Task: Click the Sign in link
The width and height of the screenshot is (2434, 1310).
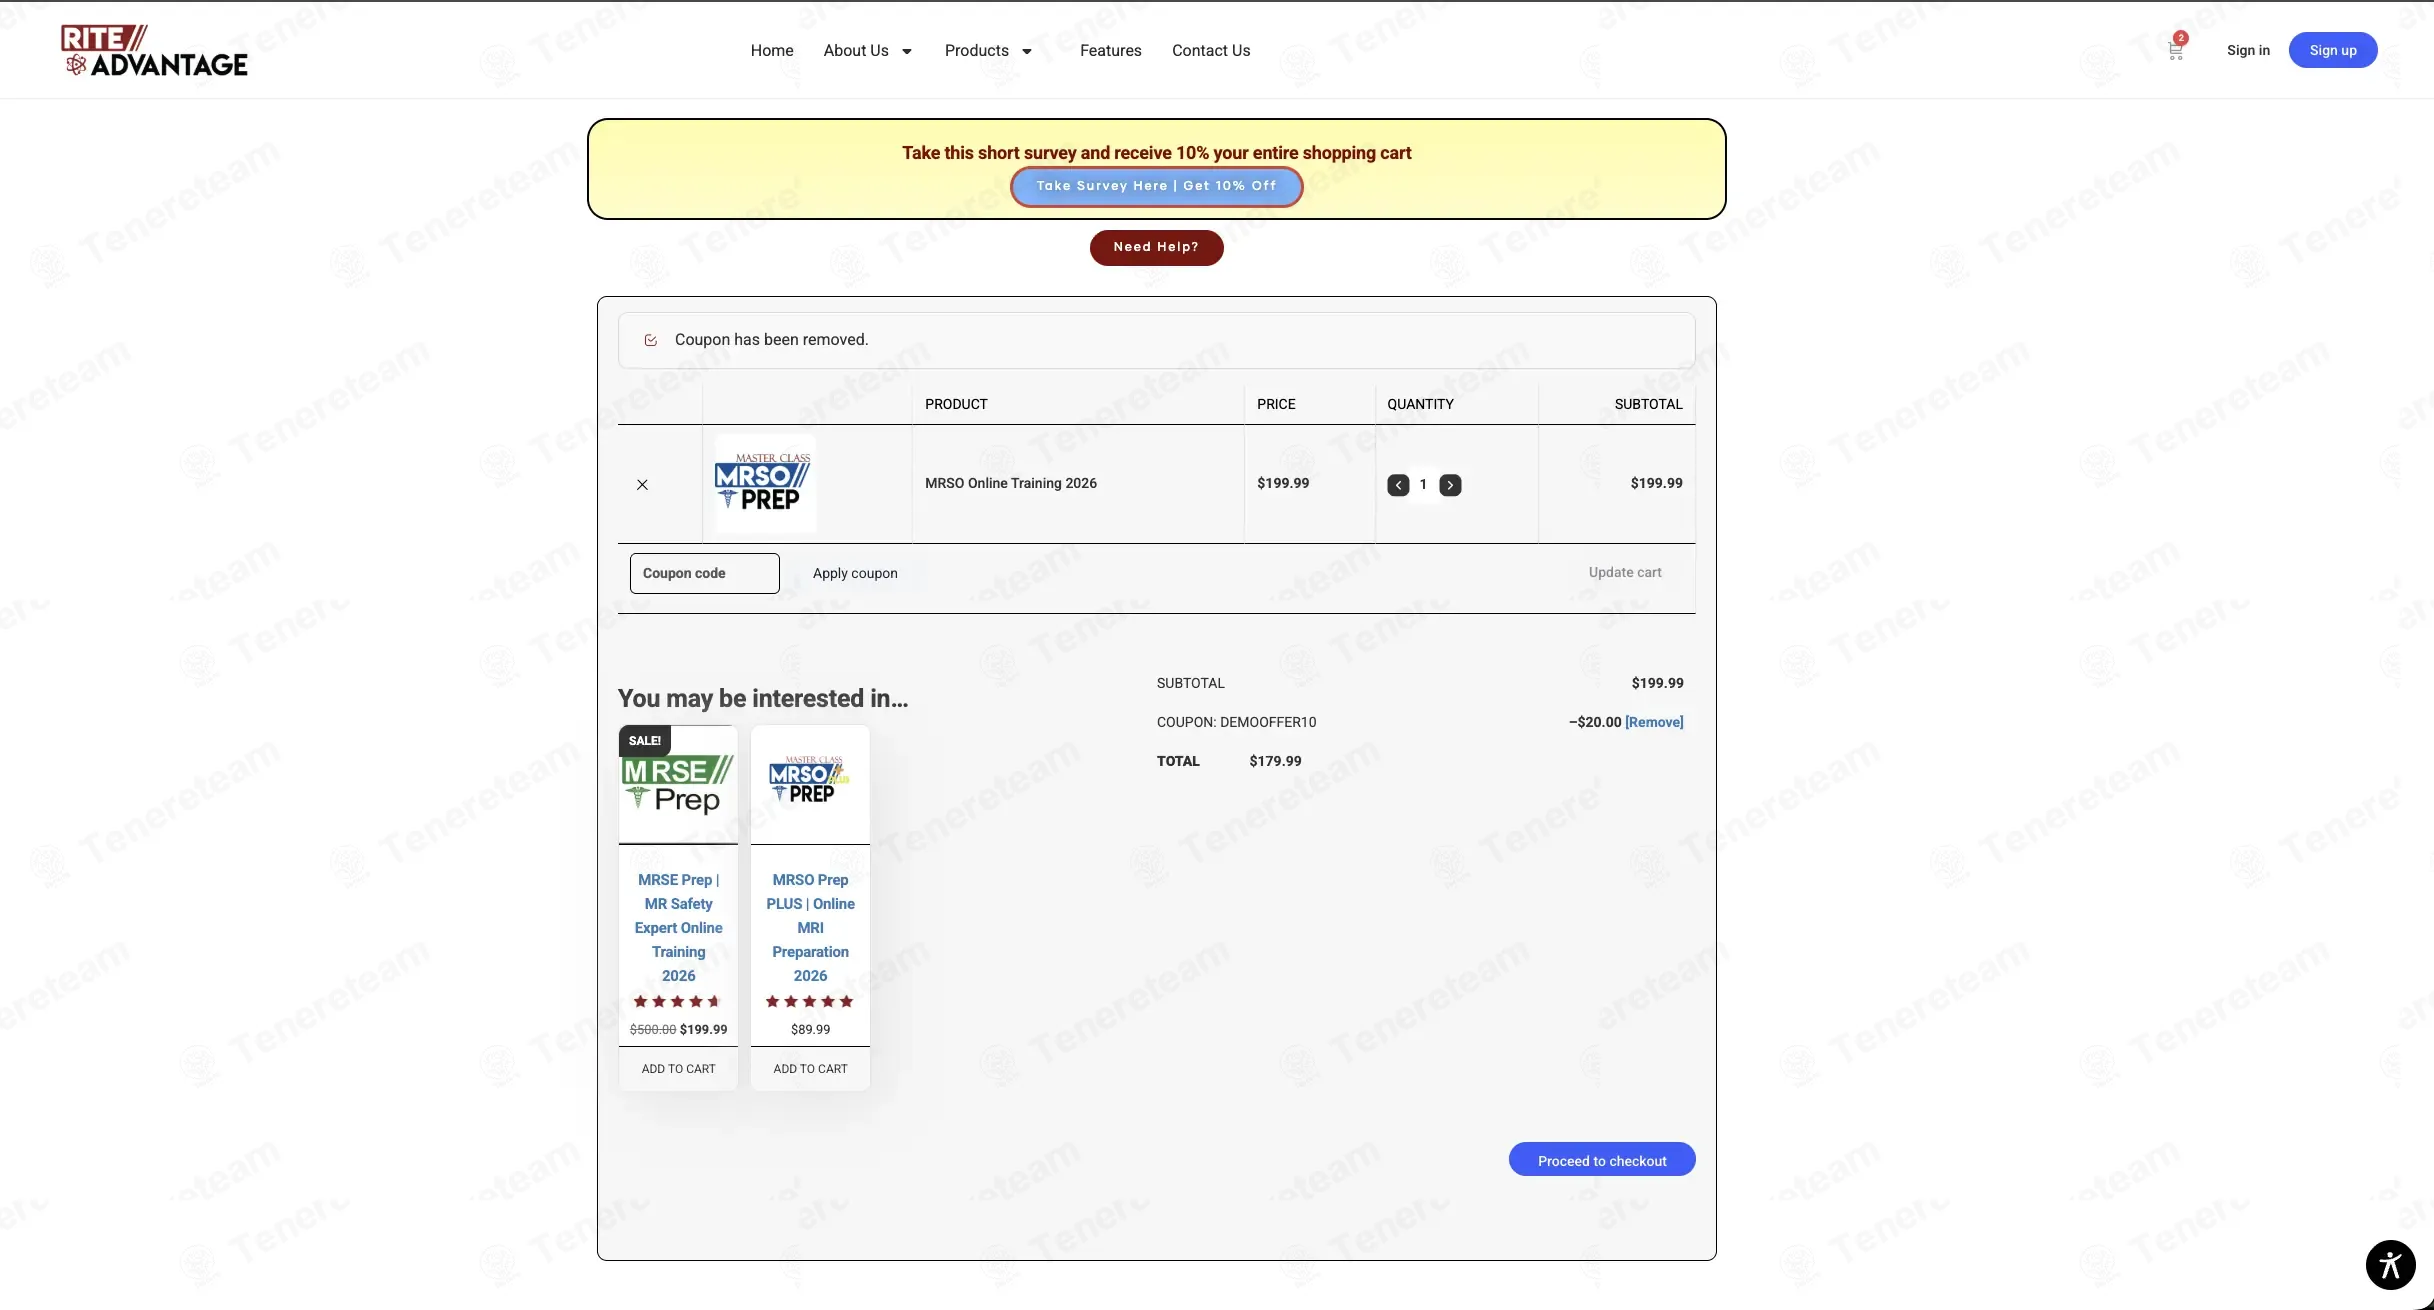Action: tap(2248, 50)
